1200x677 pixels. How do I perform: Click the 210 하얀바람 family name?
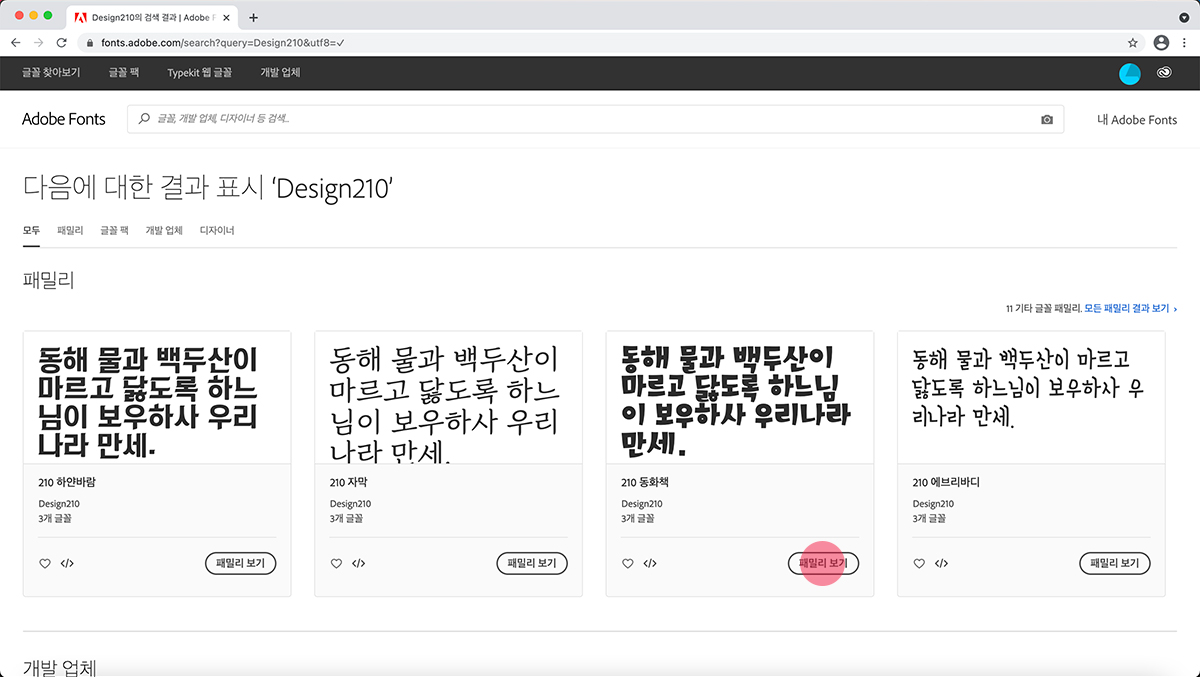(68, 482)
